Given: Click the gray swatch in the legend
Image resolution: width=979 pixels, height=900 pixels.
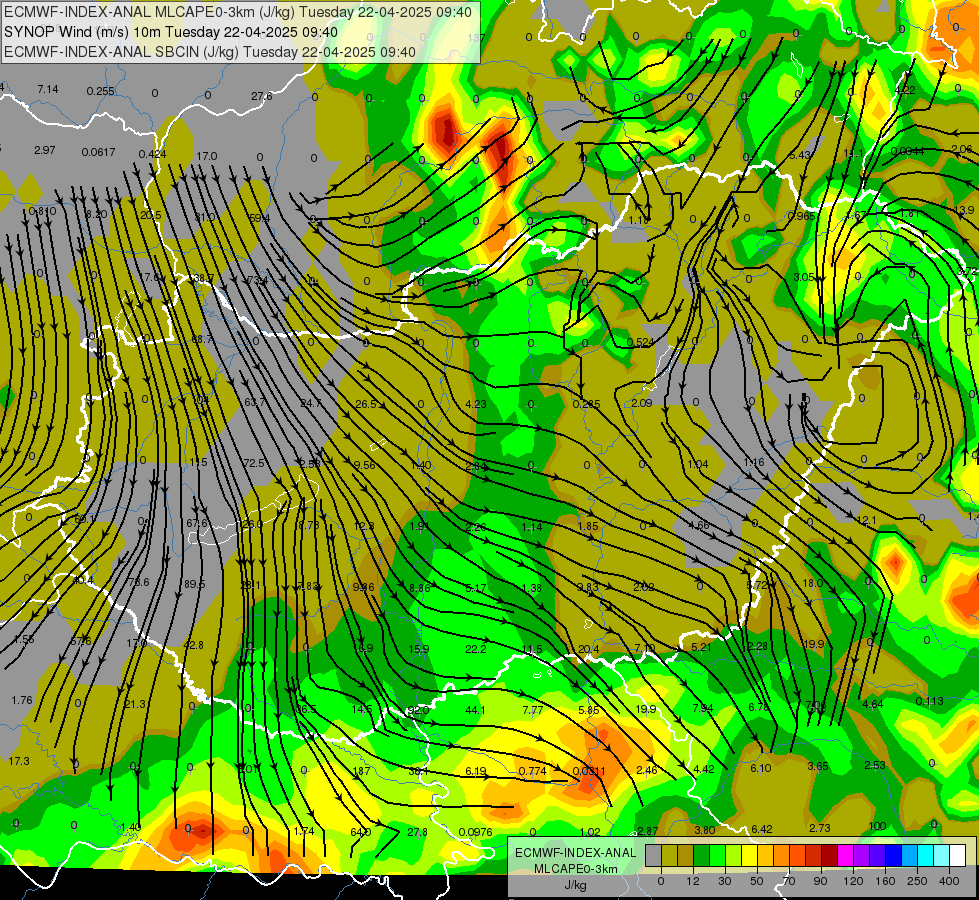Looking at the screenshot, I should click(654, 856).
